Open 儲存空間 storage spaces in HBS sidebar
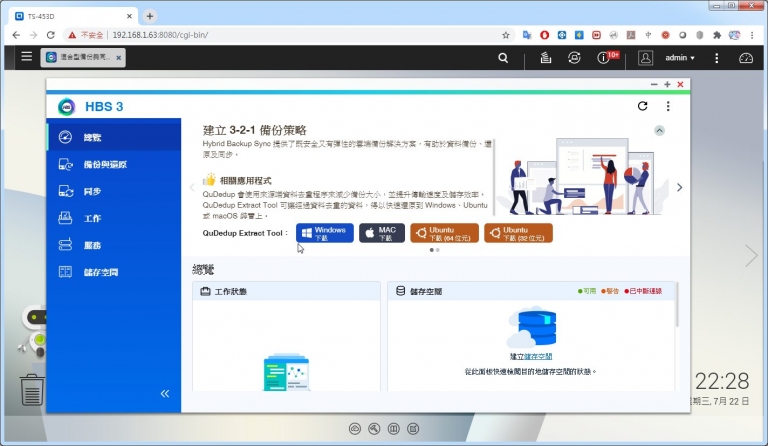 click(114, 272)
